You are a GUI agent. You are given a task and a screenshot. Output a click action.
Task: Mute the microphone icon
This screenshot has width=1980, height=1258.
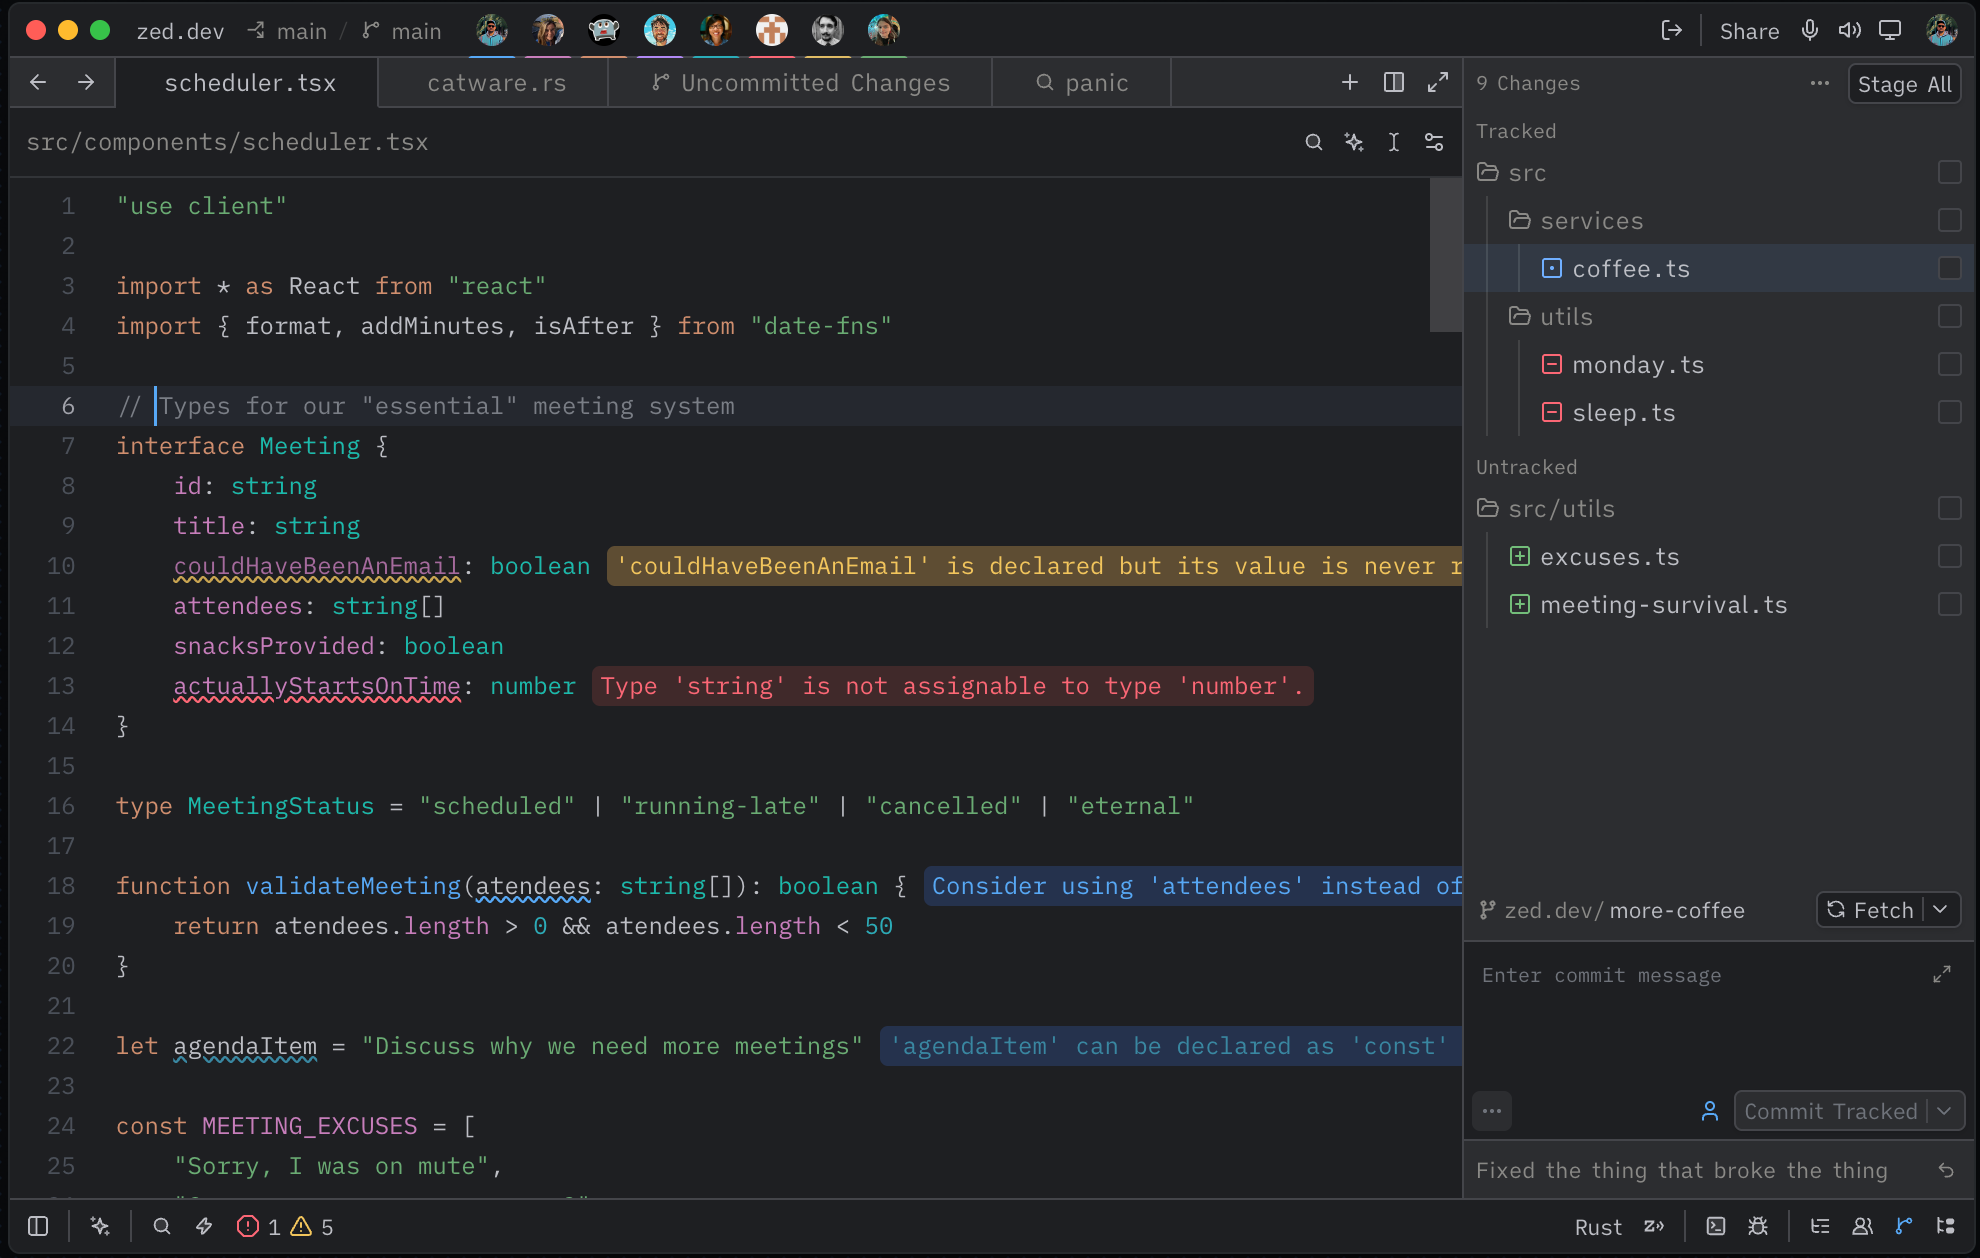click(x=1810, y=30)
